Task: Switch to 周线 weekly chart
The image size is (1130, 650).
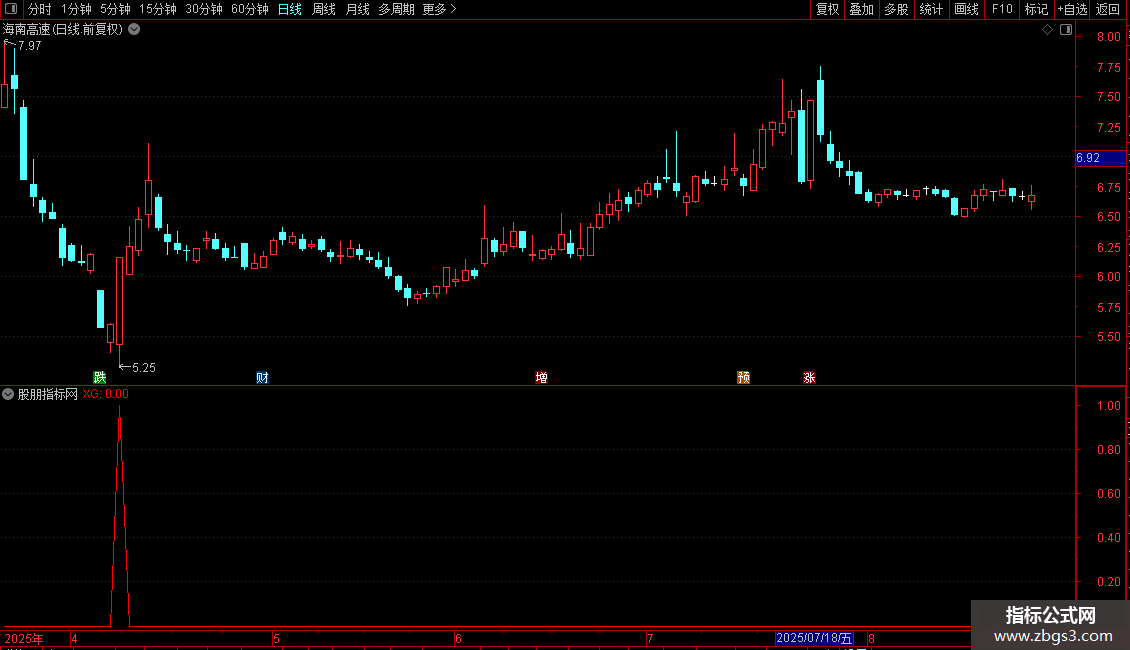Action: [324, 9]
